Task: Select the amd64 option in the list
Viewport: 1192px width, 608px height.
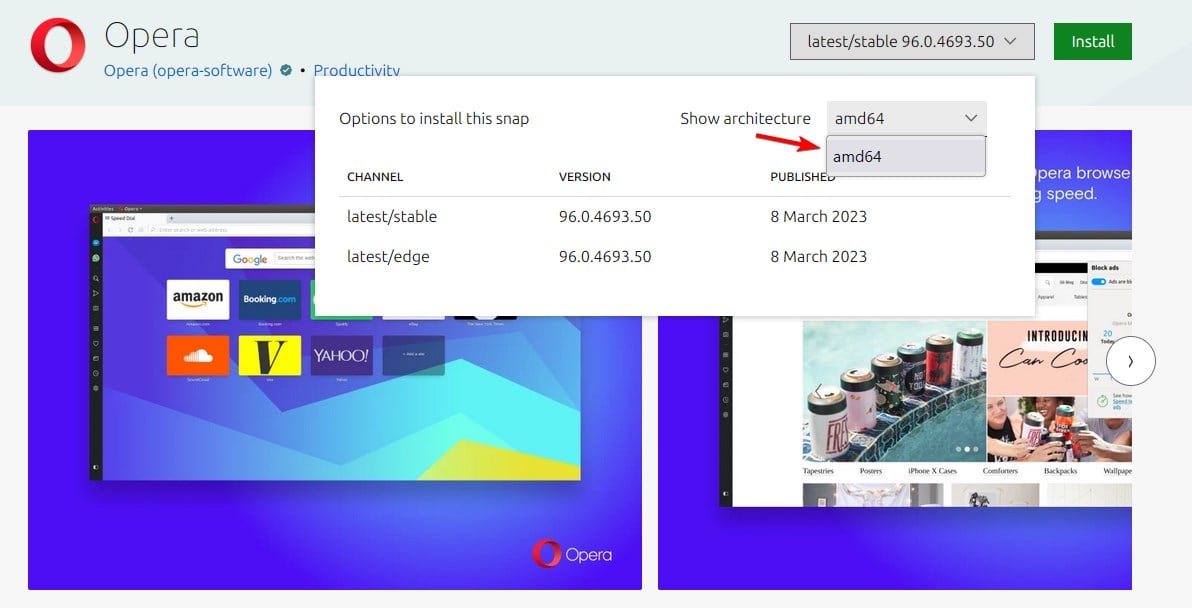Action: [x=906, y=157]
